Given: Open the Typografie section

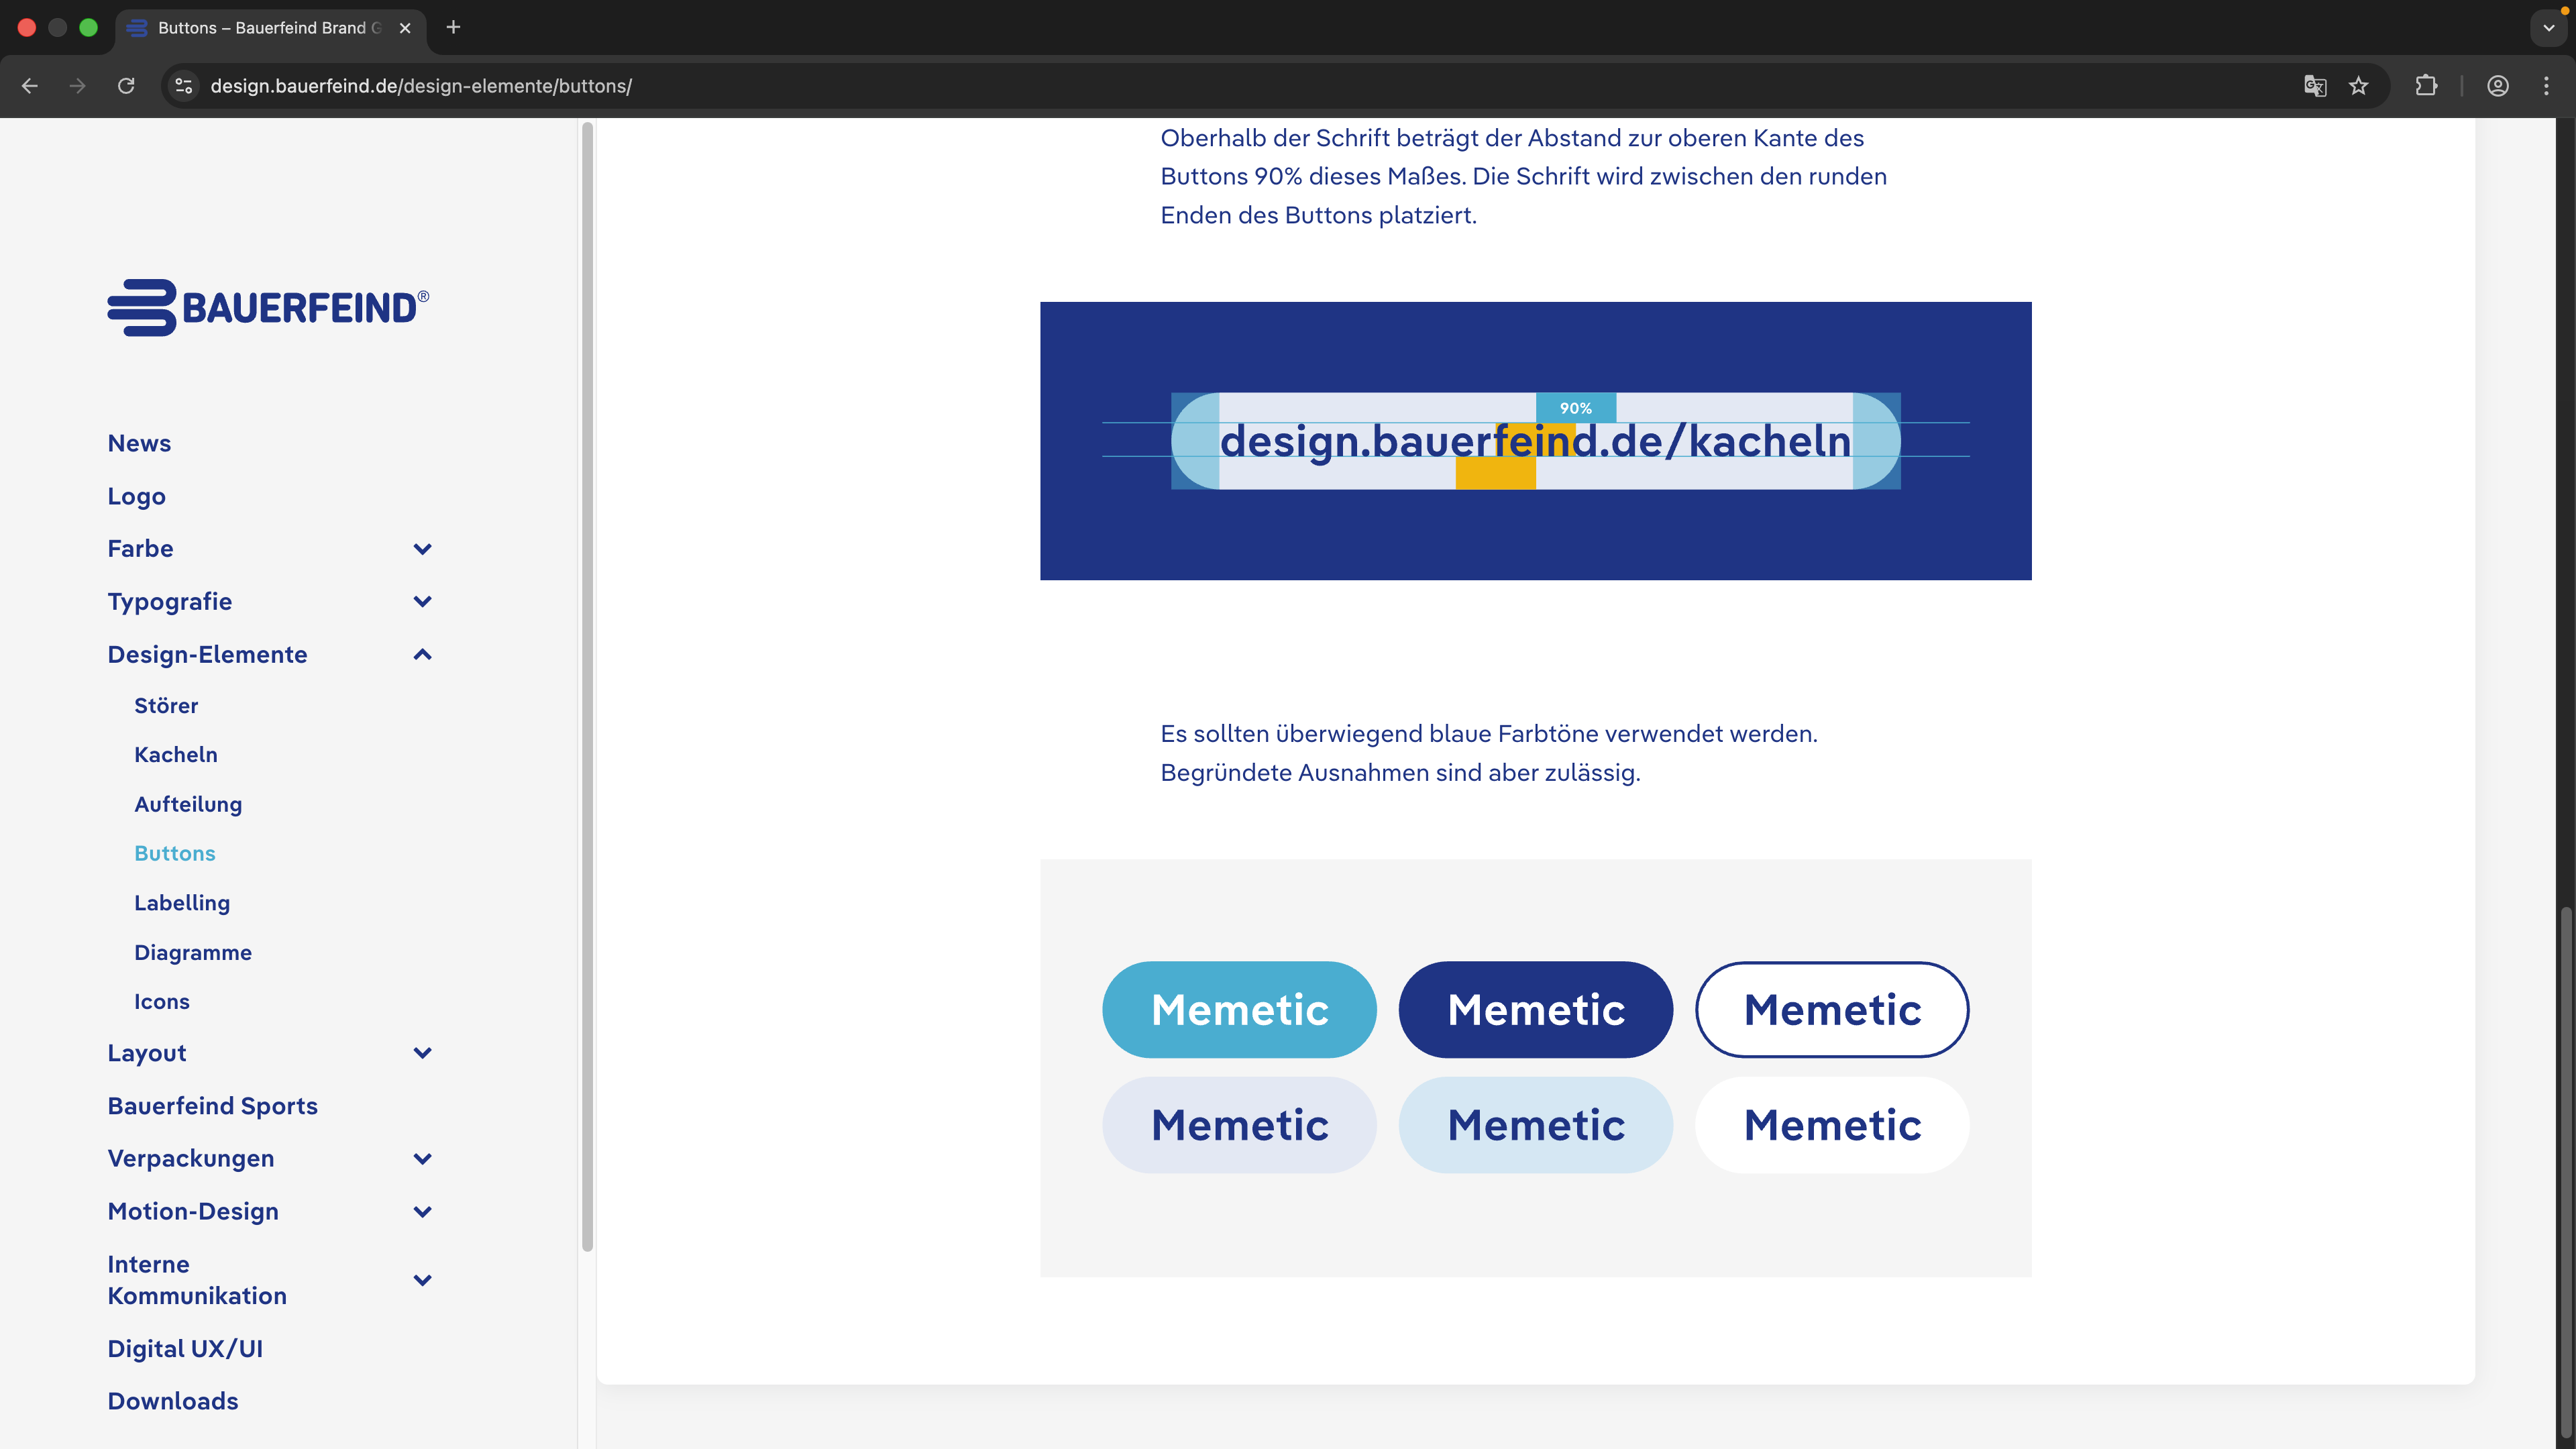Looking at the screenshot, I should (170, 602).
